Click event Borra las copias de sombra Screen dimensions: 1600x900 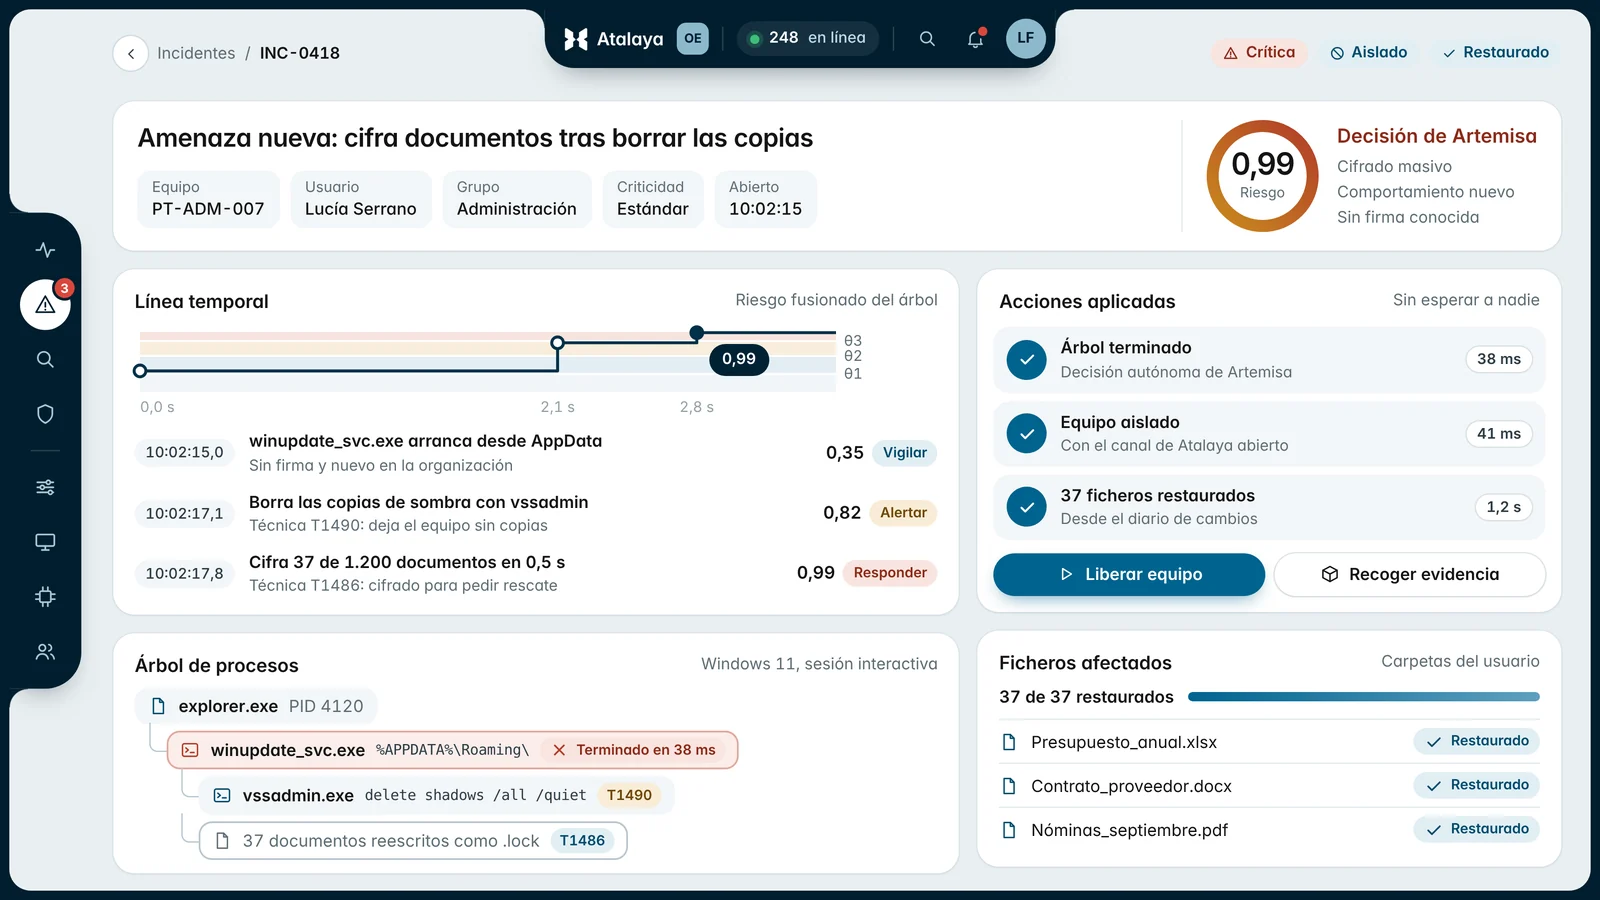(535, 513)
